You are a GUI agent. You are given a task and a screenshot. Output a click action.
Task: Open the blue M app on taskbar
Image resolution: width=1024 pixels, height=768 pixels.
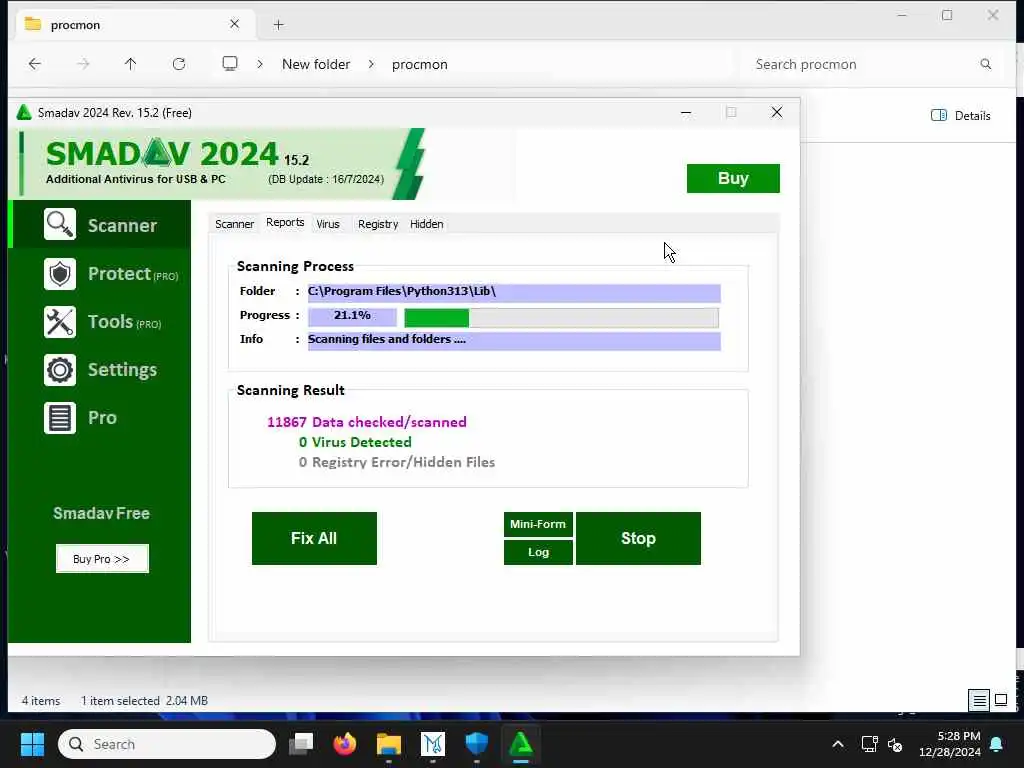(432, 744)
